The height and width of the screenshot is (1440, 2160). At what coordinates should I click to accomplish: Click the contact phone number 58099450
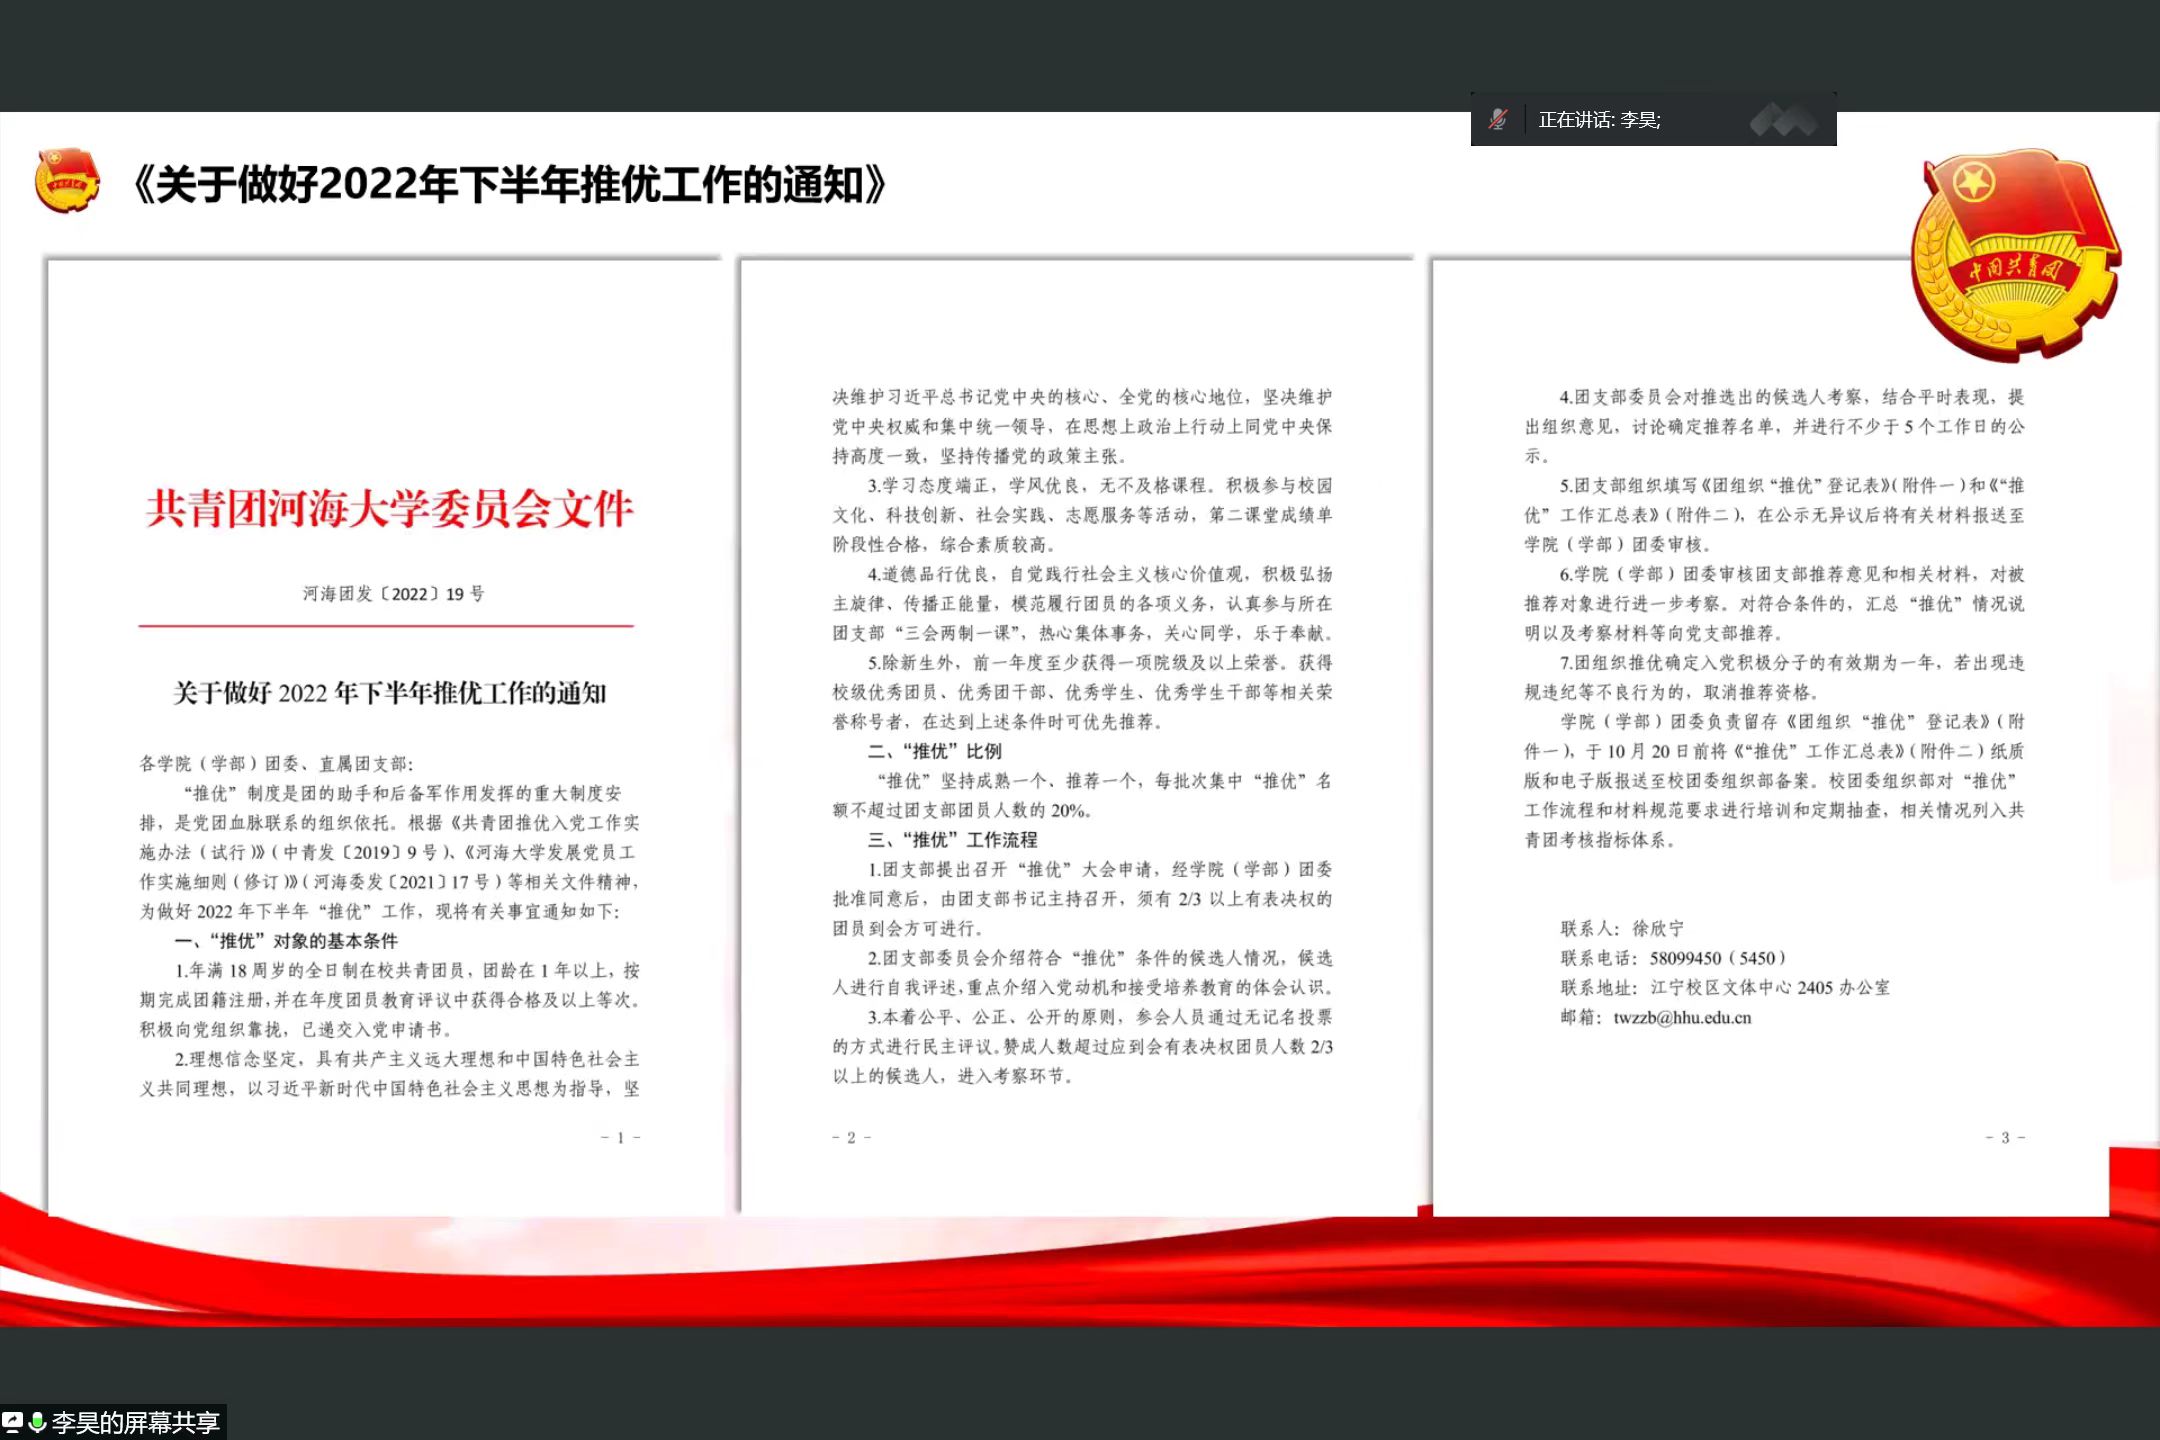tap(1685, 958)
